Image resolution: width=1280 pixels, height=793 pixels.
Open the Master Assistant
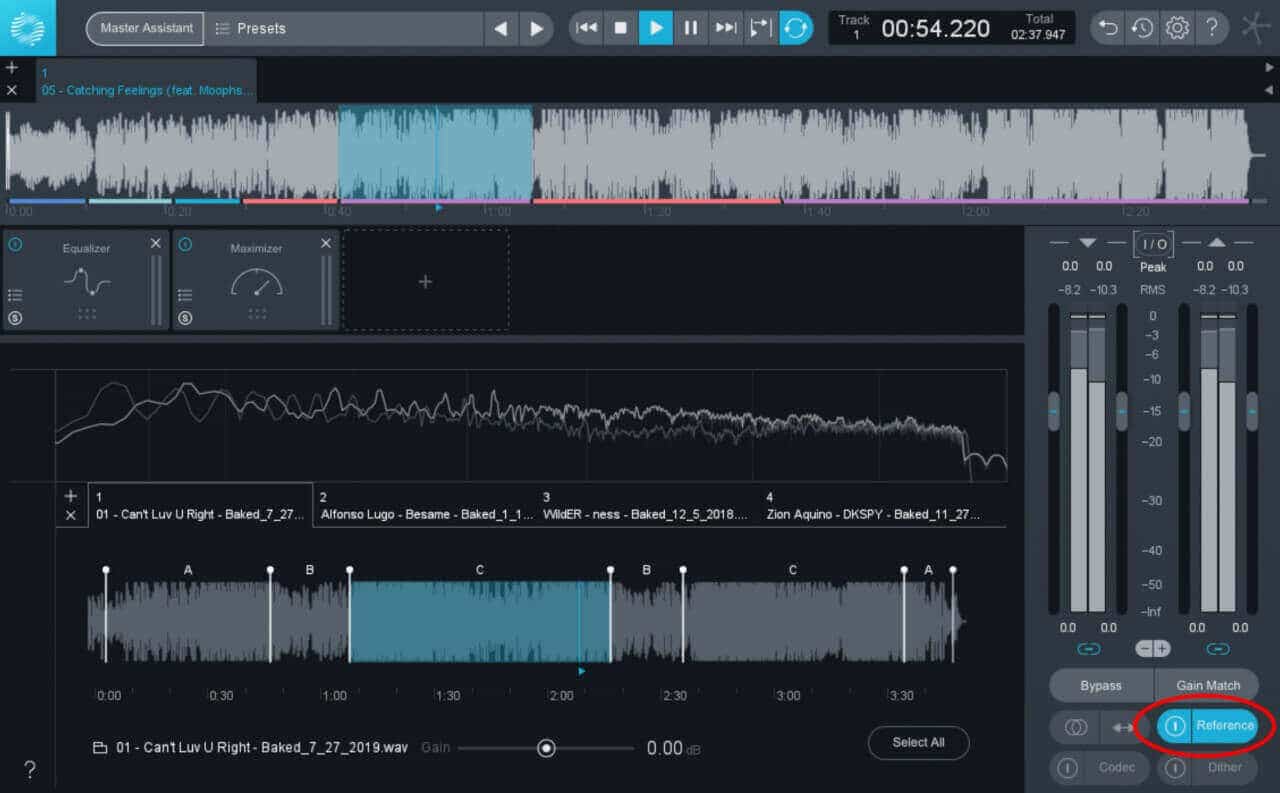coord(146,28)
